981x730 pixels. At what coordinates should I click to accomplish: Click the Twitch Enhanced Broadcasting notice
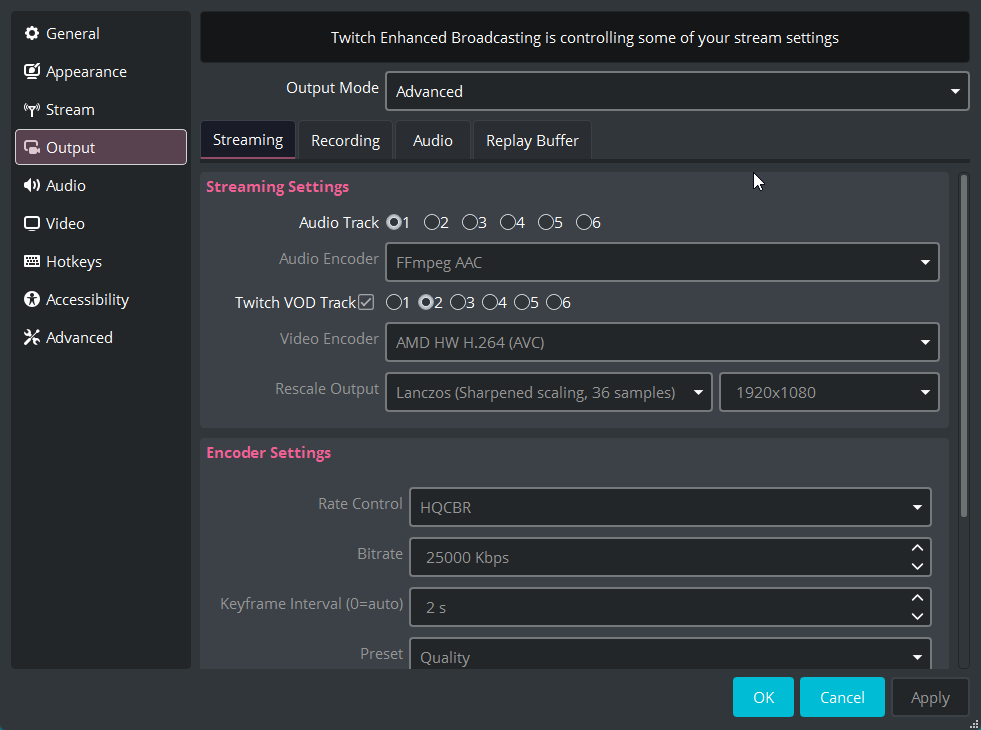(x=584, y=38)
